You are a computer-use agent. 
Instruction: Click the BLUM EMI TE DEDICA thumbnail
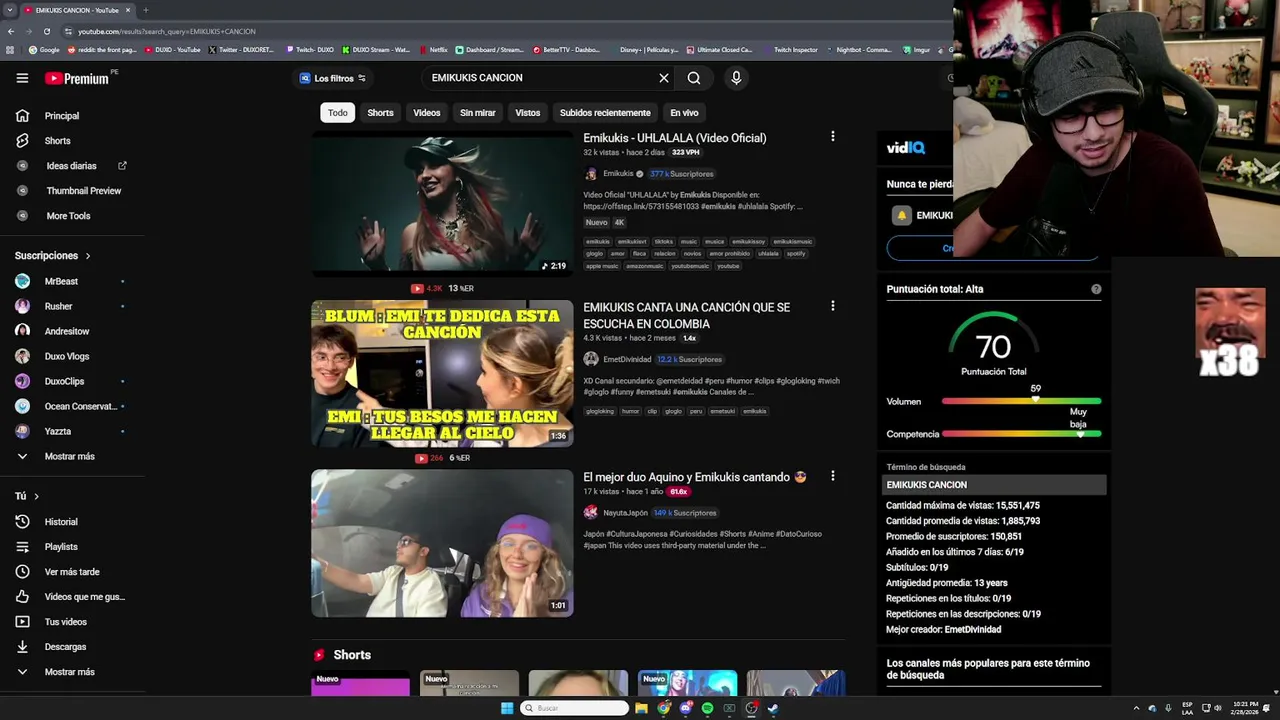tap(442, 373)
